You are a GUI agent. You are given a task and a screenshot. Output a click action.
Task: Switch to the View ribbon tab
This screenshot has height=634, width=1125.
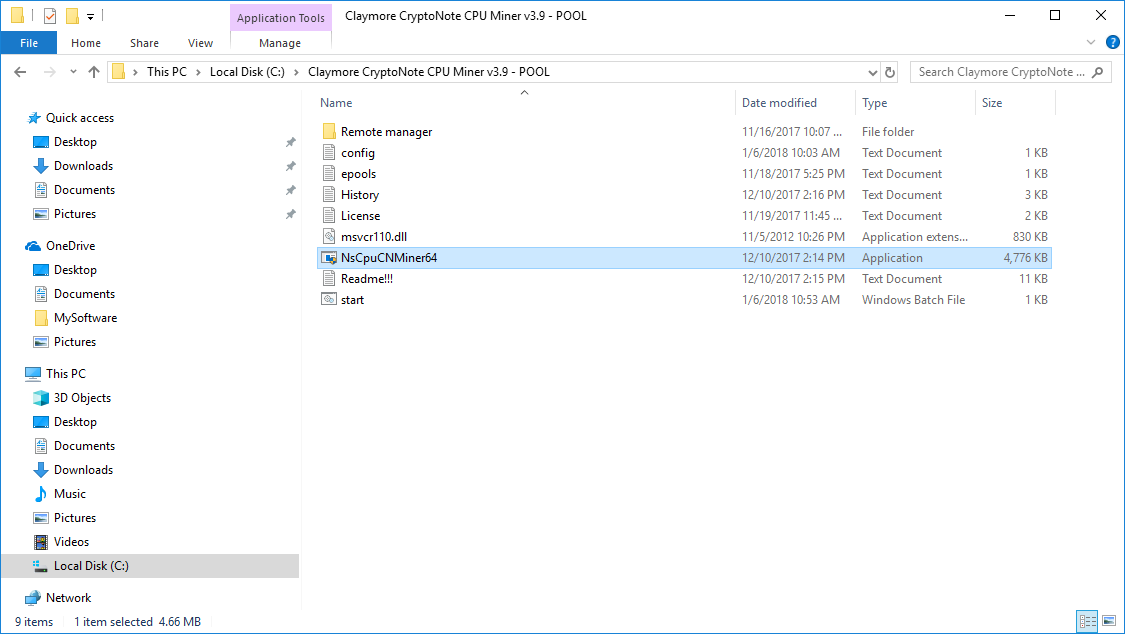(x=200, y=43)
